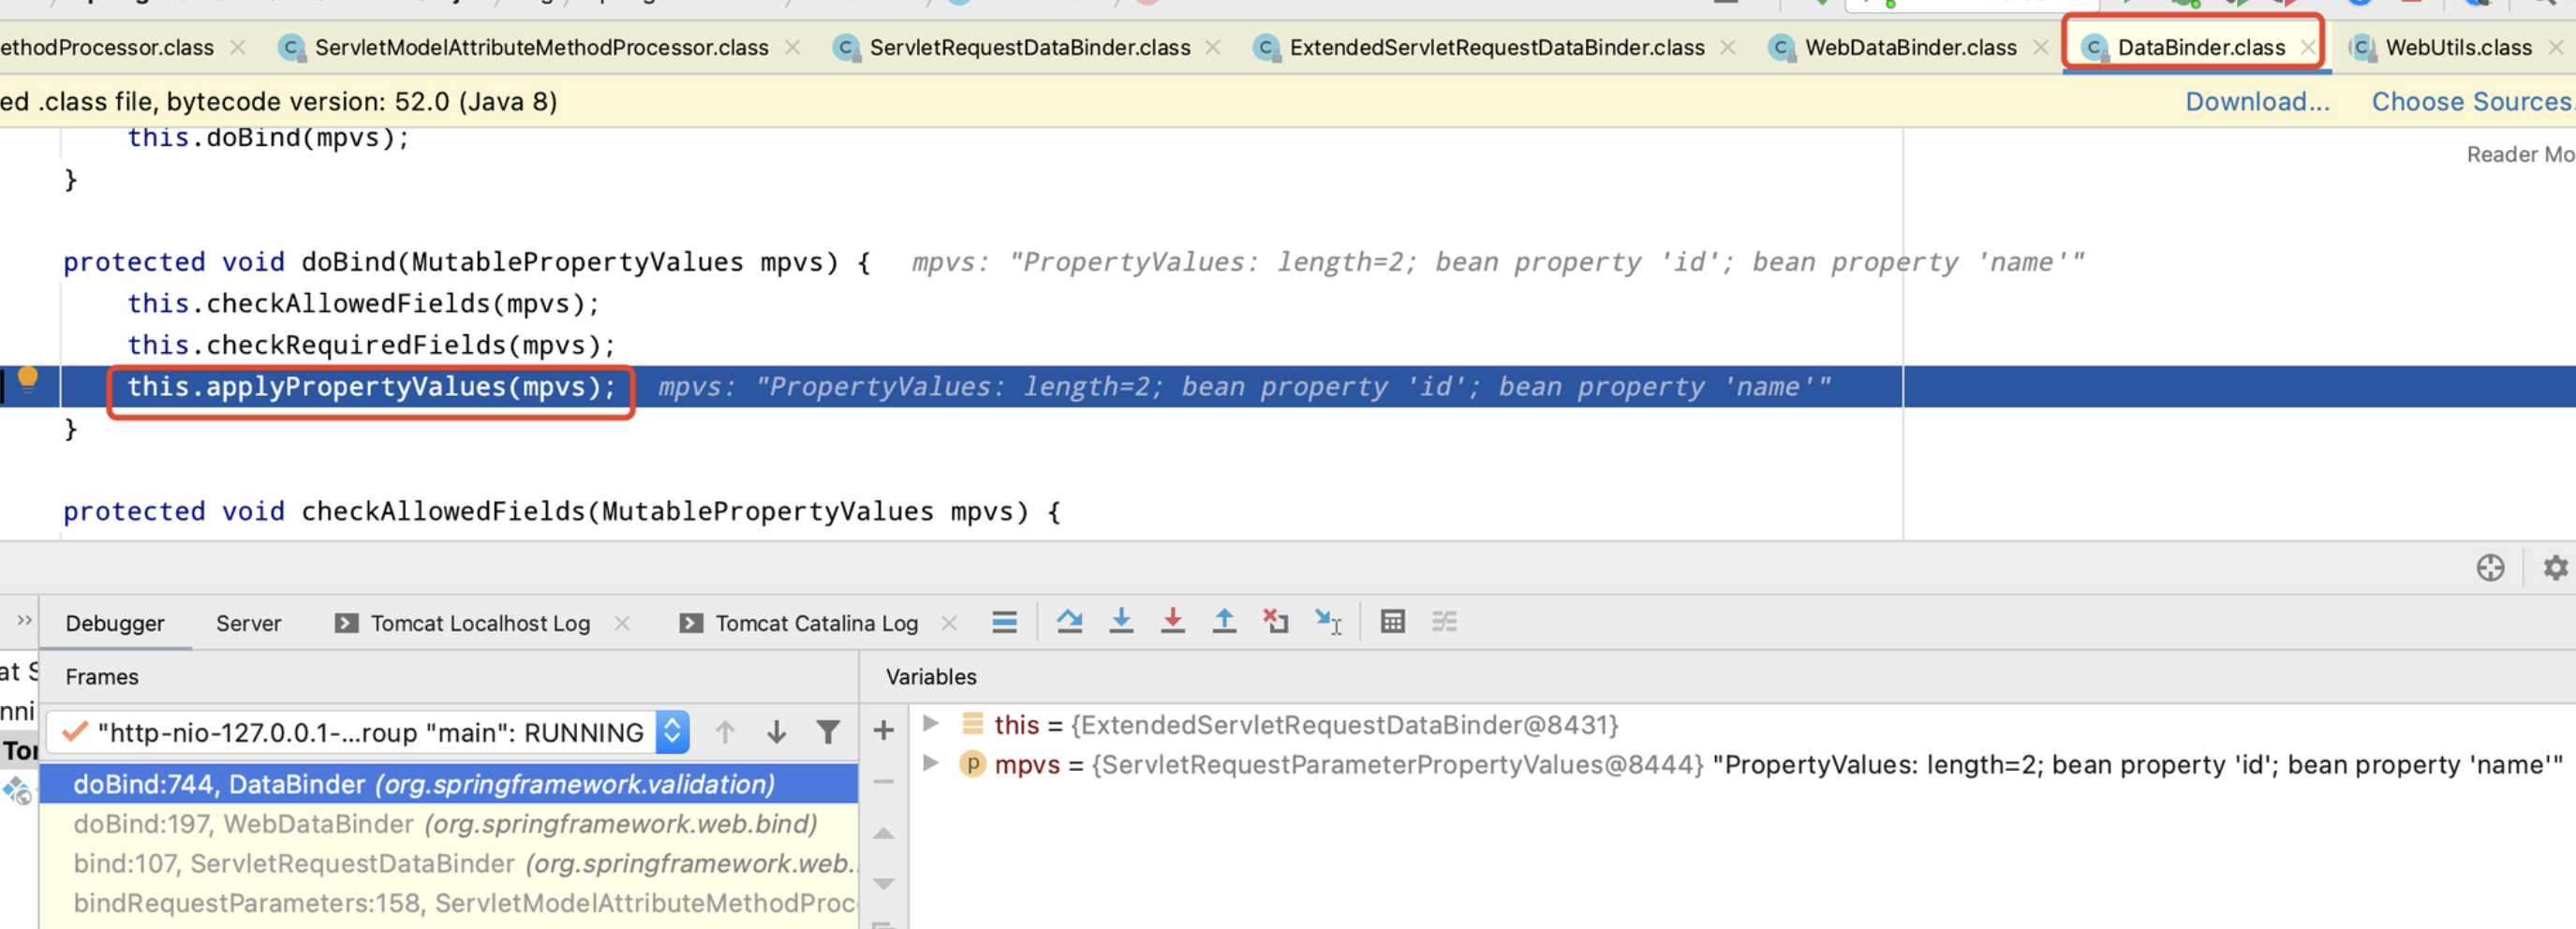Select next frame down arrow
Screen dimensions: 2576x929
[776, 732]
